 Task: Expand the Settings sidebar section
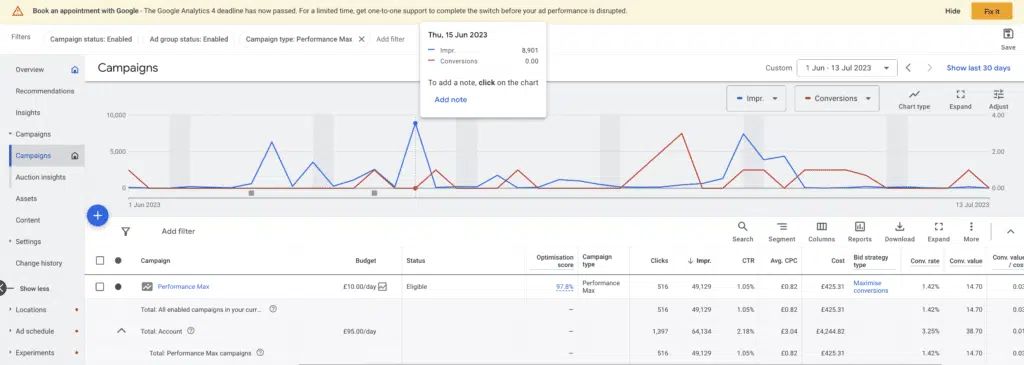tap(10, 242)
